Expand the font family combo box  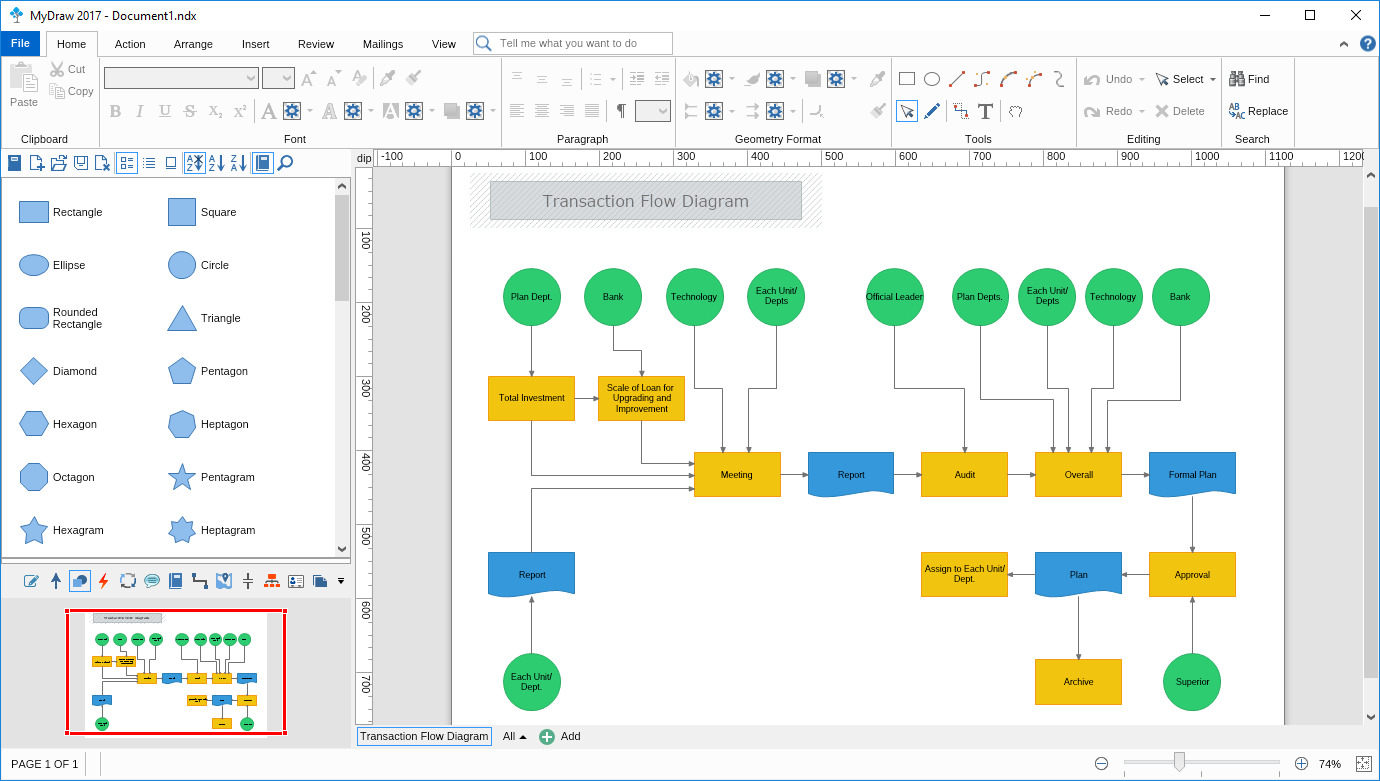click(250, 78)
